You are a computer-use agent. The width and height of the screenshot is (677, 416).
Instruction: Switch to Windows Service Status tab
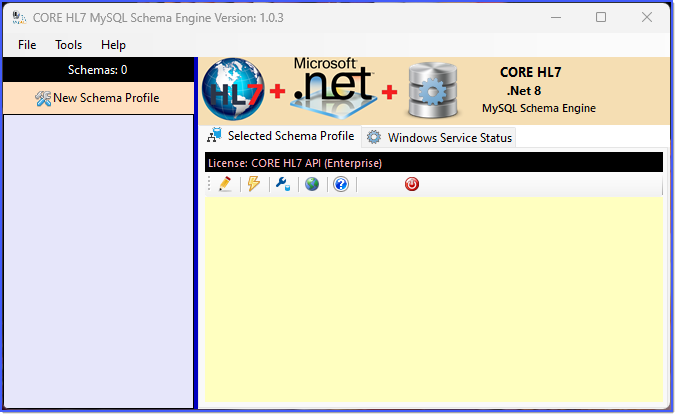coord(439,138)
